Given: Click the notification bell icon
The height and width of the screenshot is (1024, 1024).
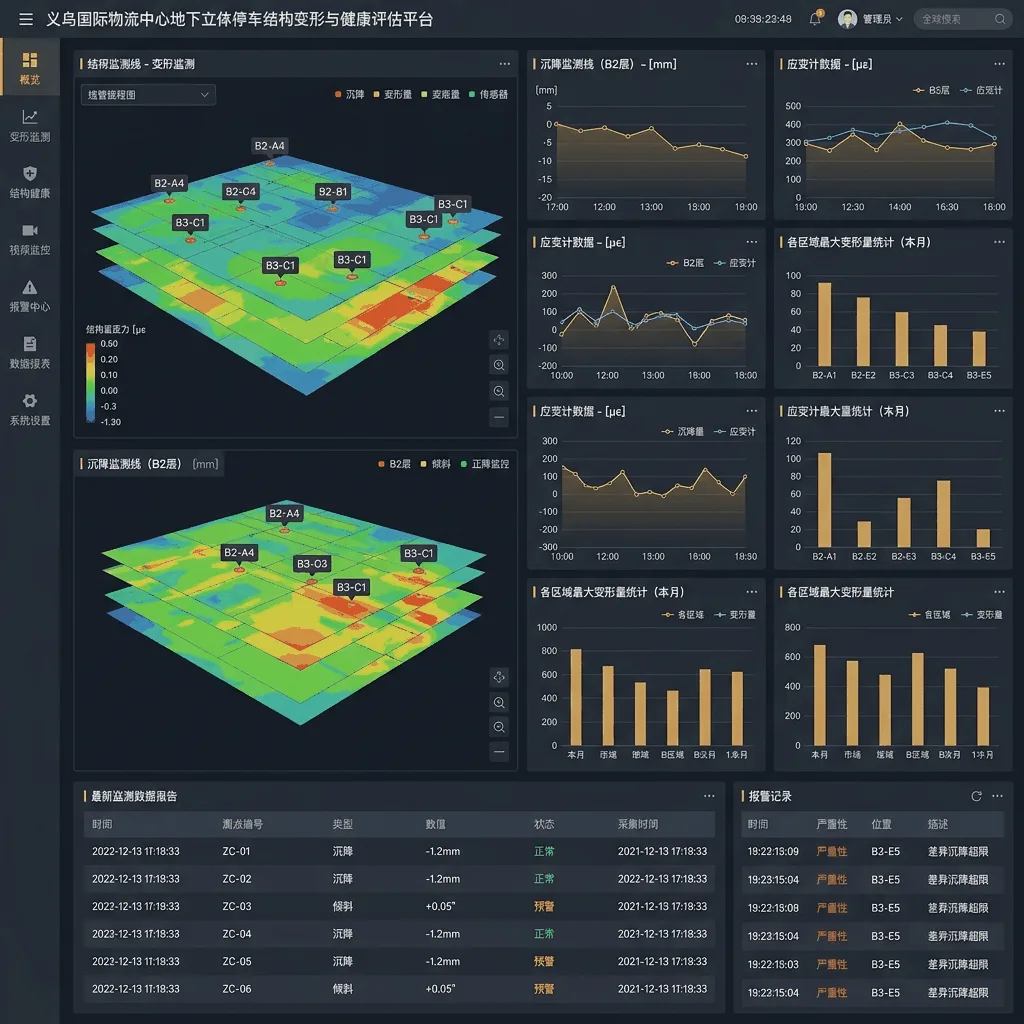Looking at the screenshot, I should [815, 18].
